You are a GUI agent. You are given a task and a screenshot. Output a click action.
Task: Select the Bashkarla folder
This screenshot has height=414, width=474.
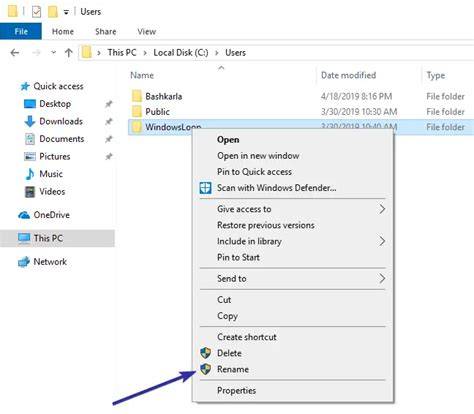tap(164, 96)
